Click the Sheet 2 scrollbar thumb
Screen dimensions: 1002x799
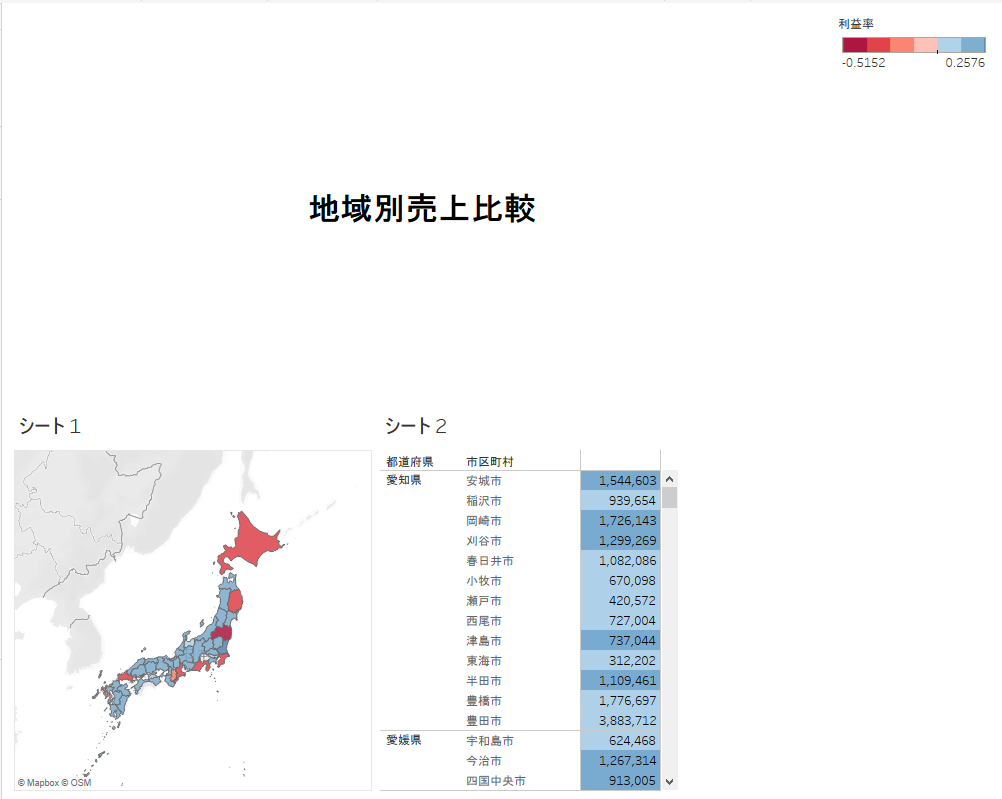[669, 497]
